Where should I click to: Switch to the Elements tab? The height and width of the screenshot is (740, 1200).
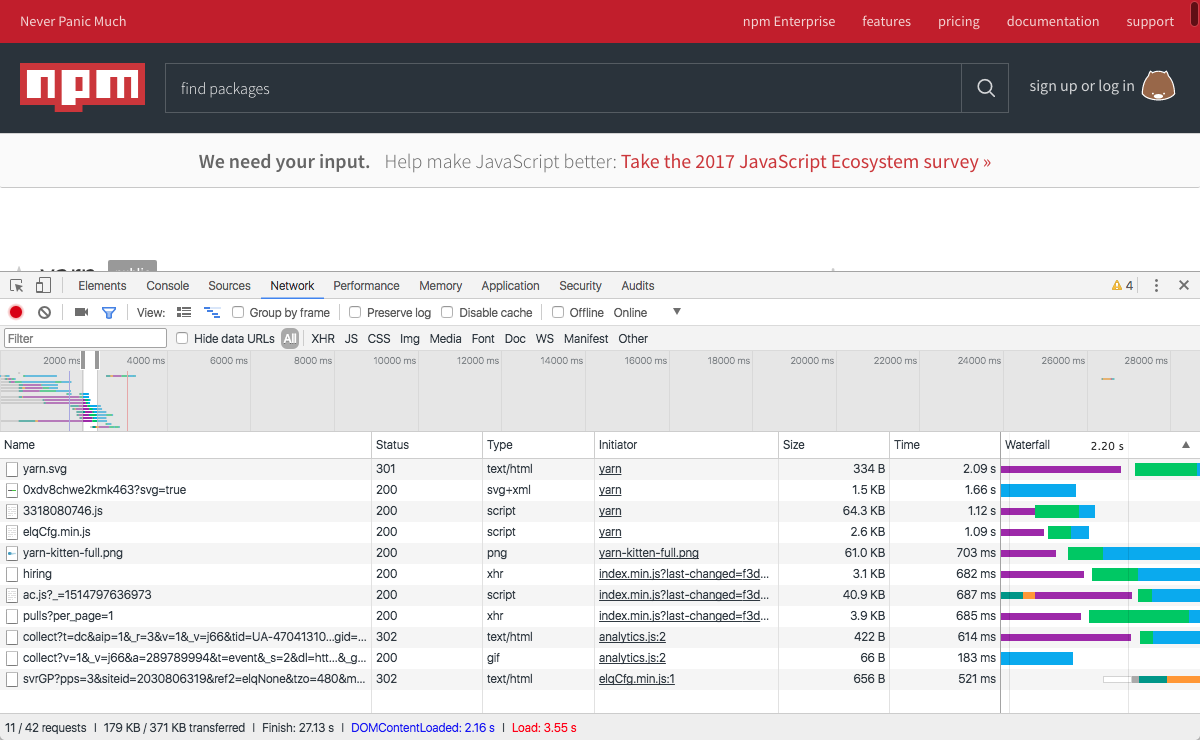coord(102,286)
